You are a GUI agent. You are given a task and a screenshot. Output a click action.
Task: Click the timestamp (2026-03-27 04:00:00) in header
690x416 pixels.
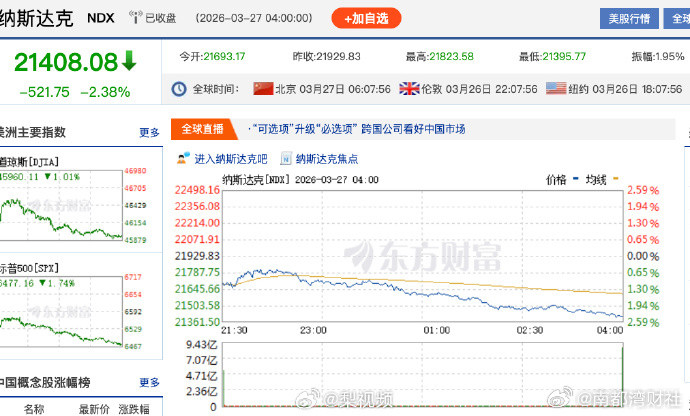[x=254, y=18]
